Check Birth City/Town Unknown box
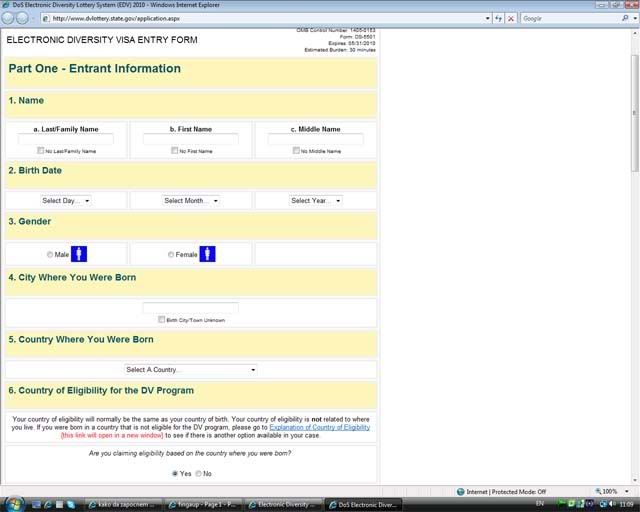This screenshot has width=640, height=512. click(x=162, y=319)
